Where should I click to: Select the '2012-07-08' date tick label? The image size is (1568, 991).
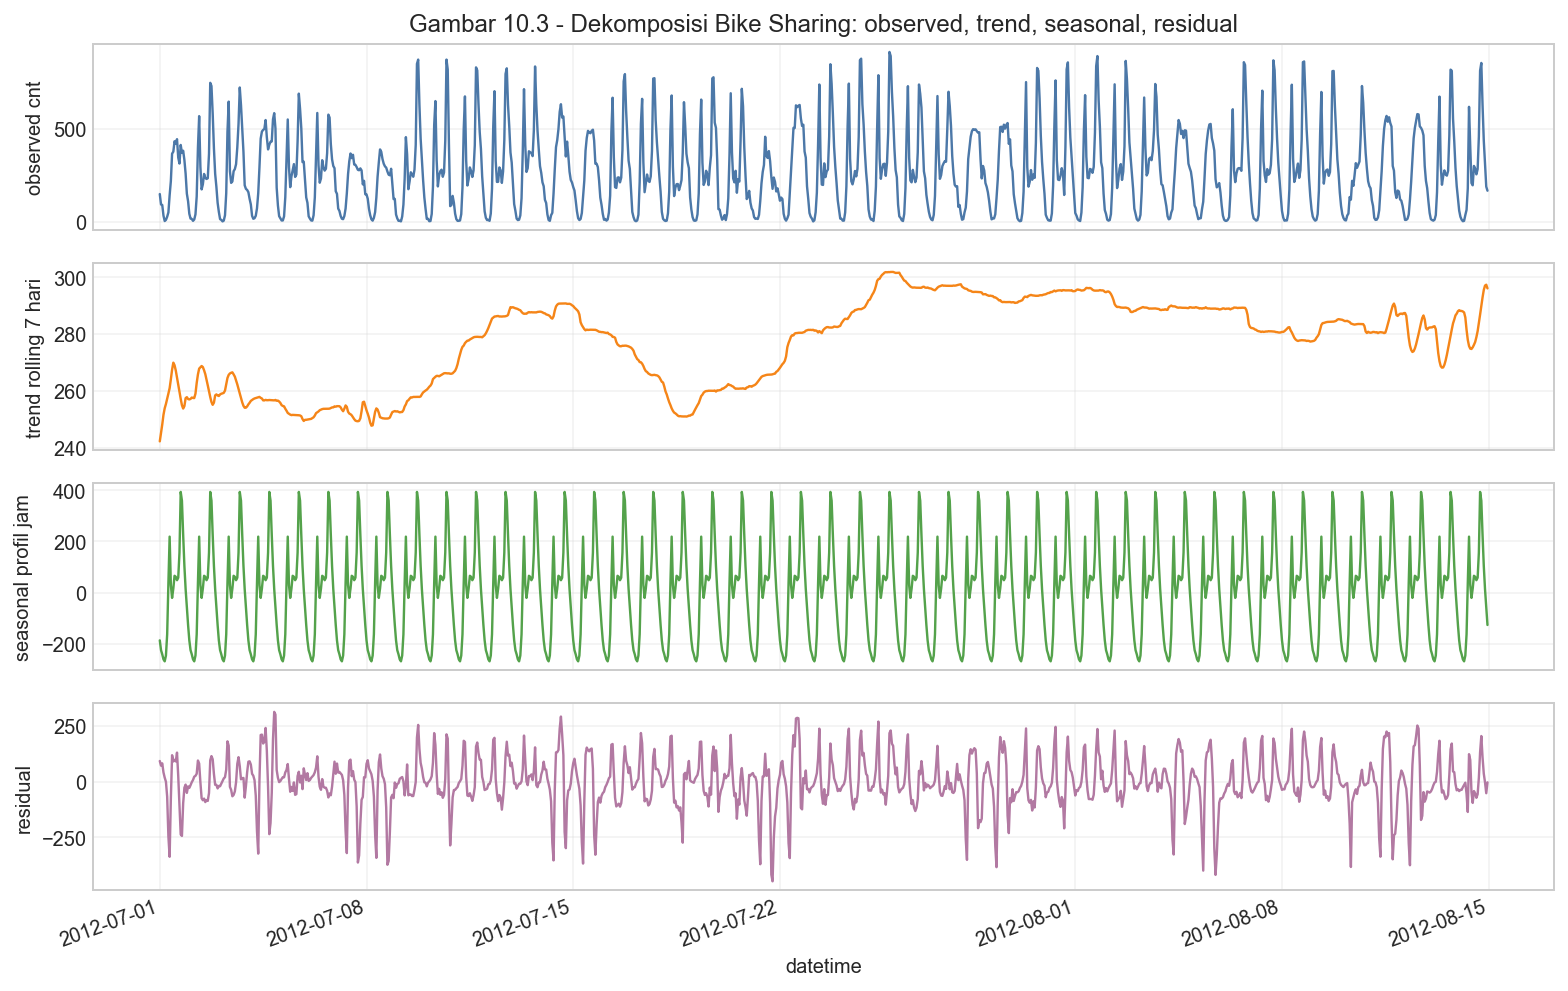(314, 924)
